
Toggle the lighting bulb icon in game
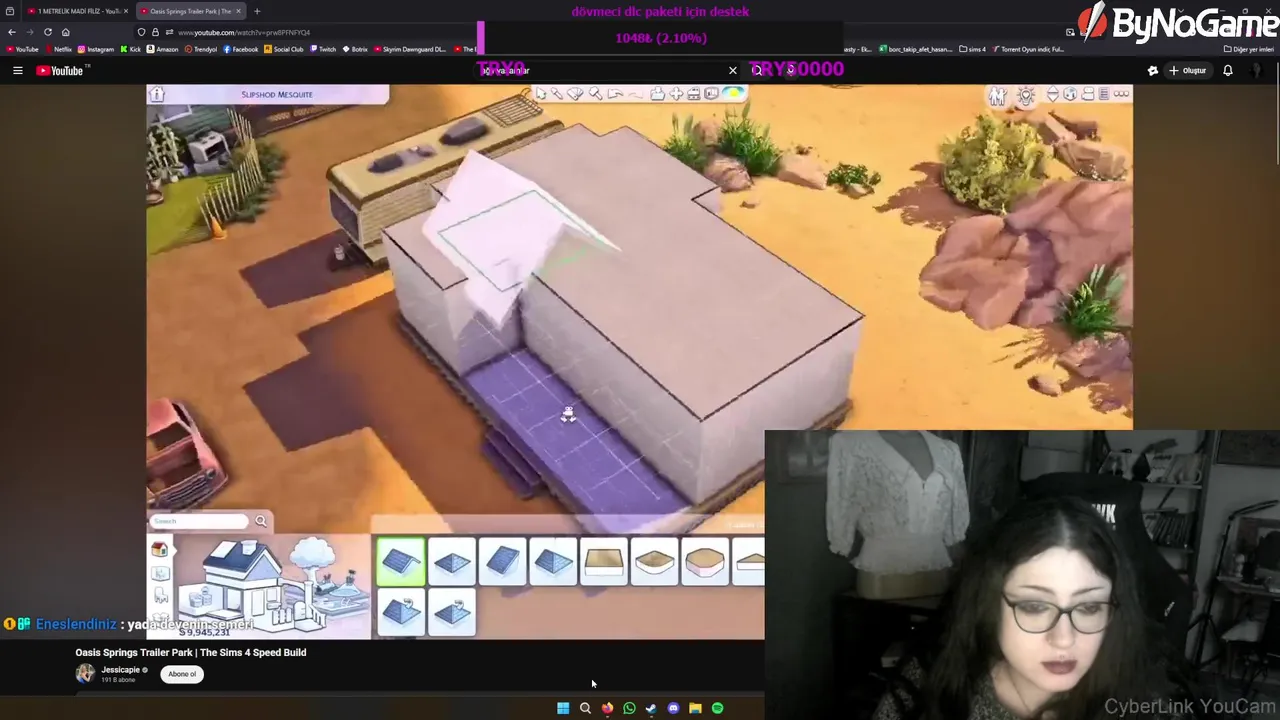(1026, 95)
